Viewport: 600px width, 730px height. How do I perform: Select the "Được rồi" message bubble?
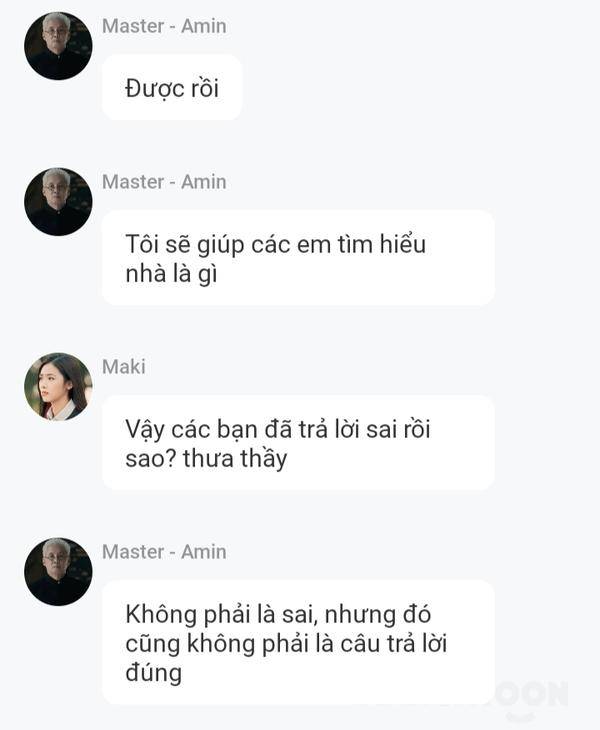(x=172, y=87)
